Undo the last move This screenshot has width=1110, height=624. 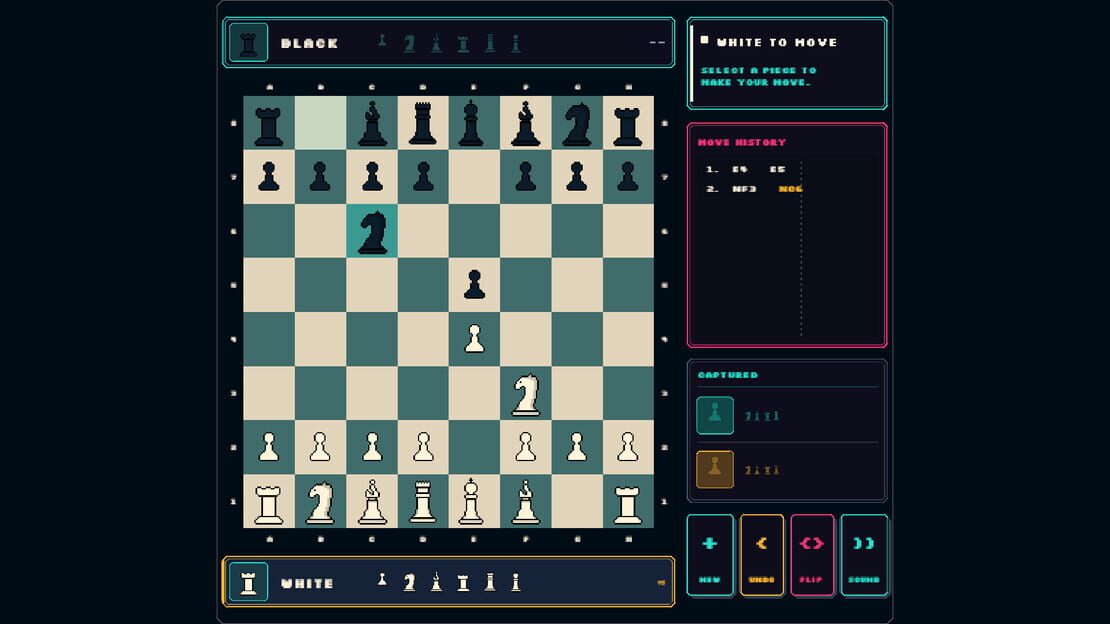tap(762, 555)
